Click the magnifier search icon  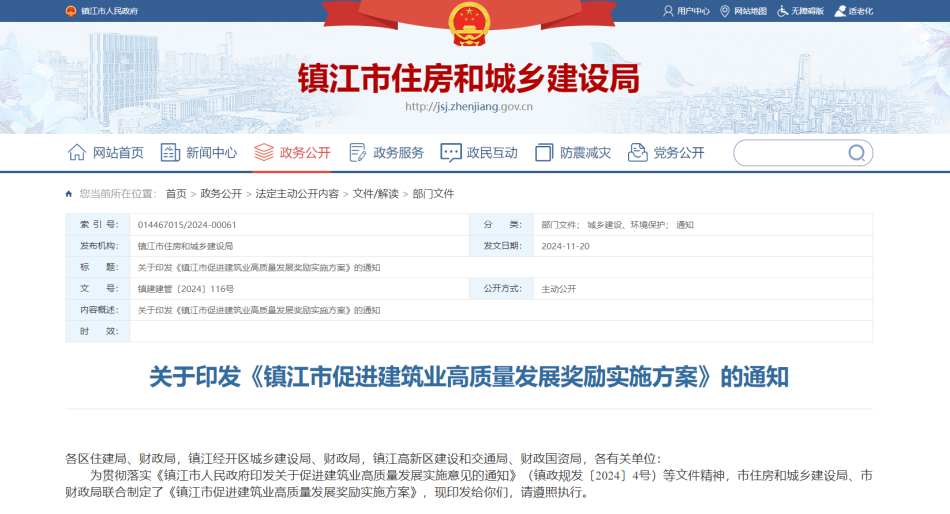857,153
